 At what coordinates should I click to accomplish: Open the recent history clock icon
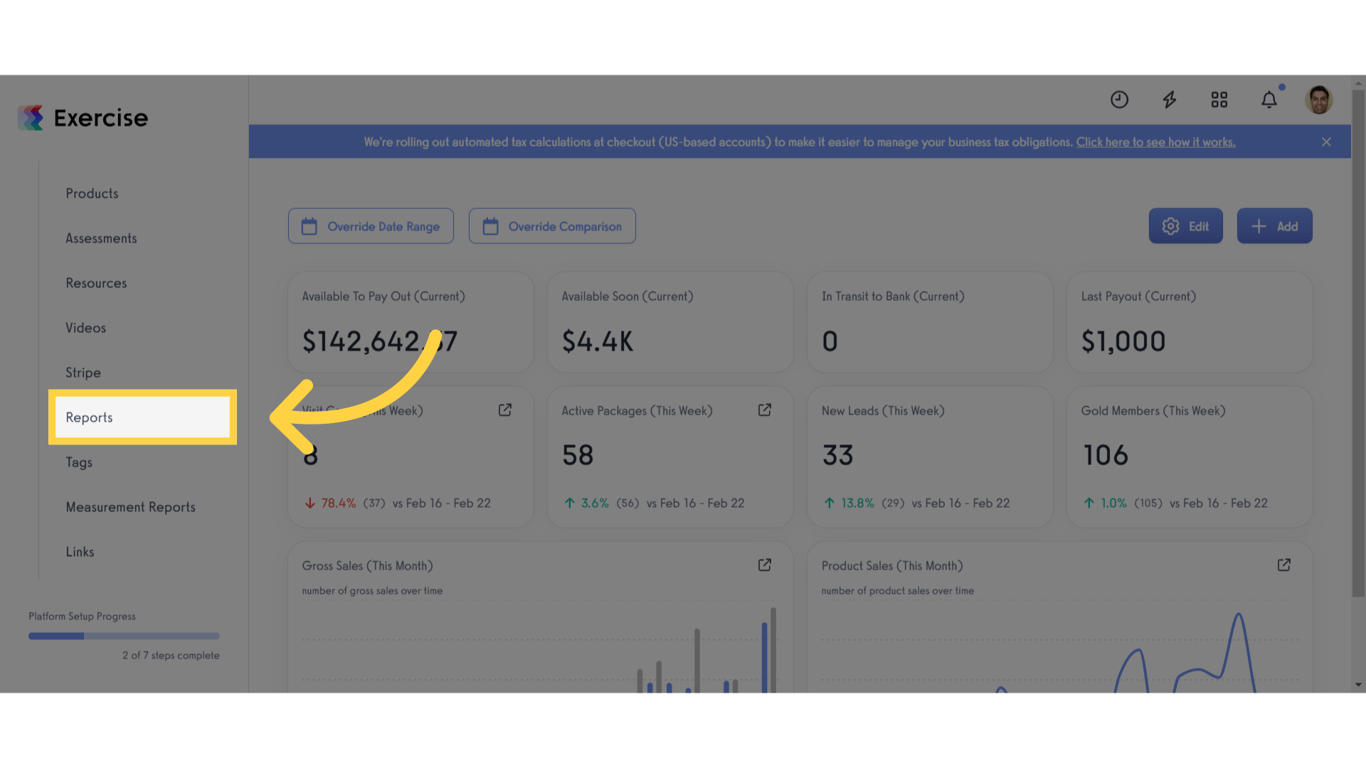[x=1119, y=99]
